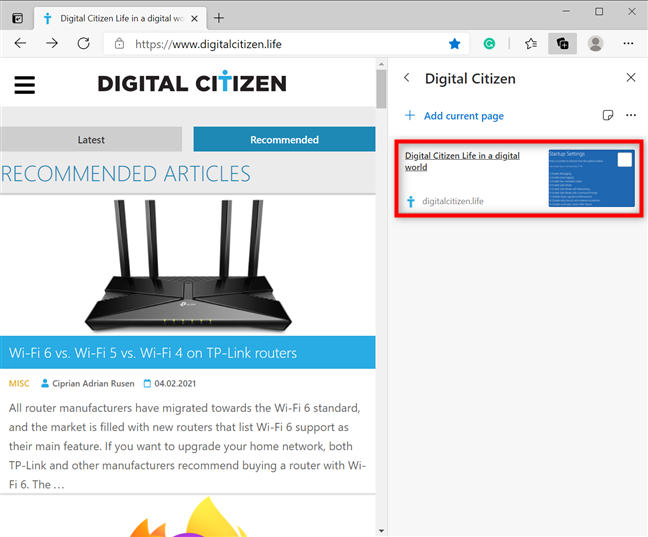Open the TP-Link router article image
Image resolution: width=648 pixels, height=537 pixels.
click(188, 265)
